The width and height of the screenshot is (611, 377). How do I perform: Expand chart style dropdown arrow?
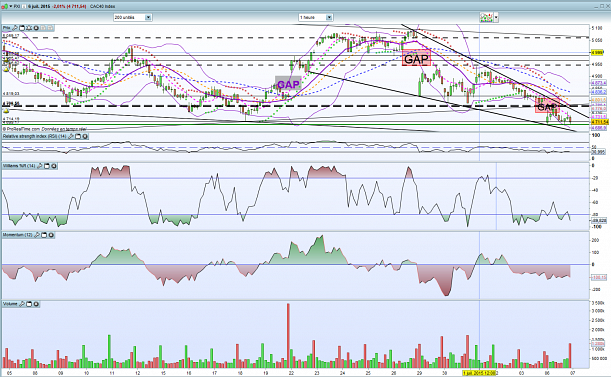click(x=496, y=17)
